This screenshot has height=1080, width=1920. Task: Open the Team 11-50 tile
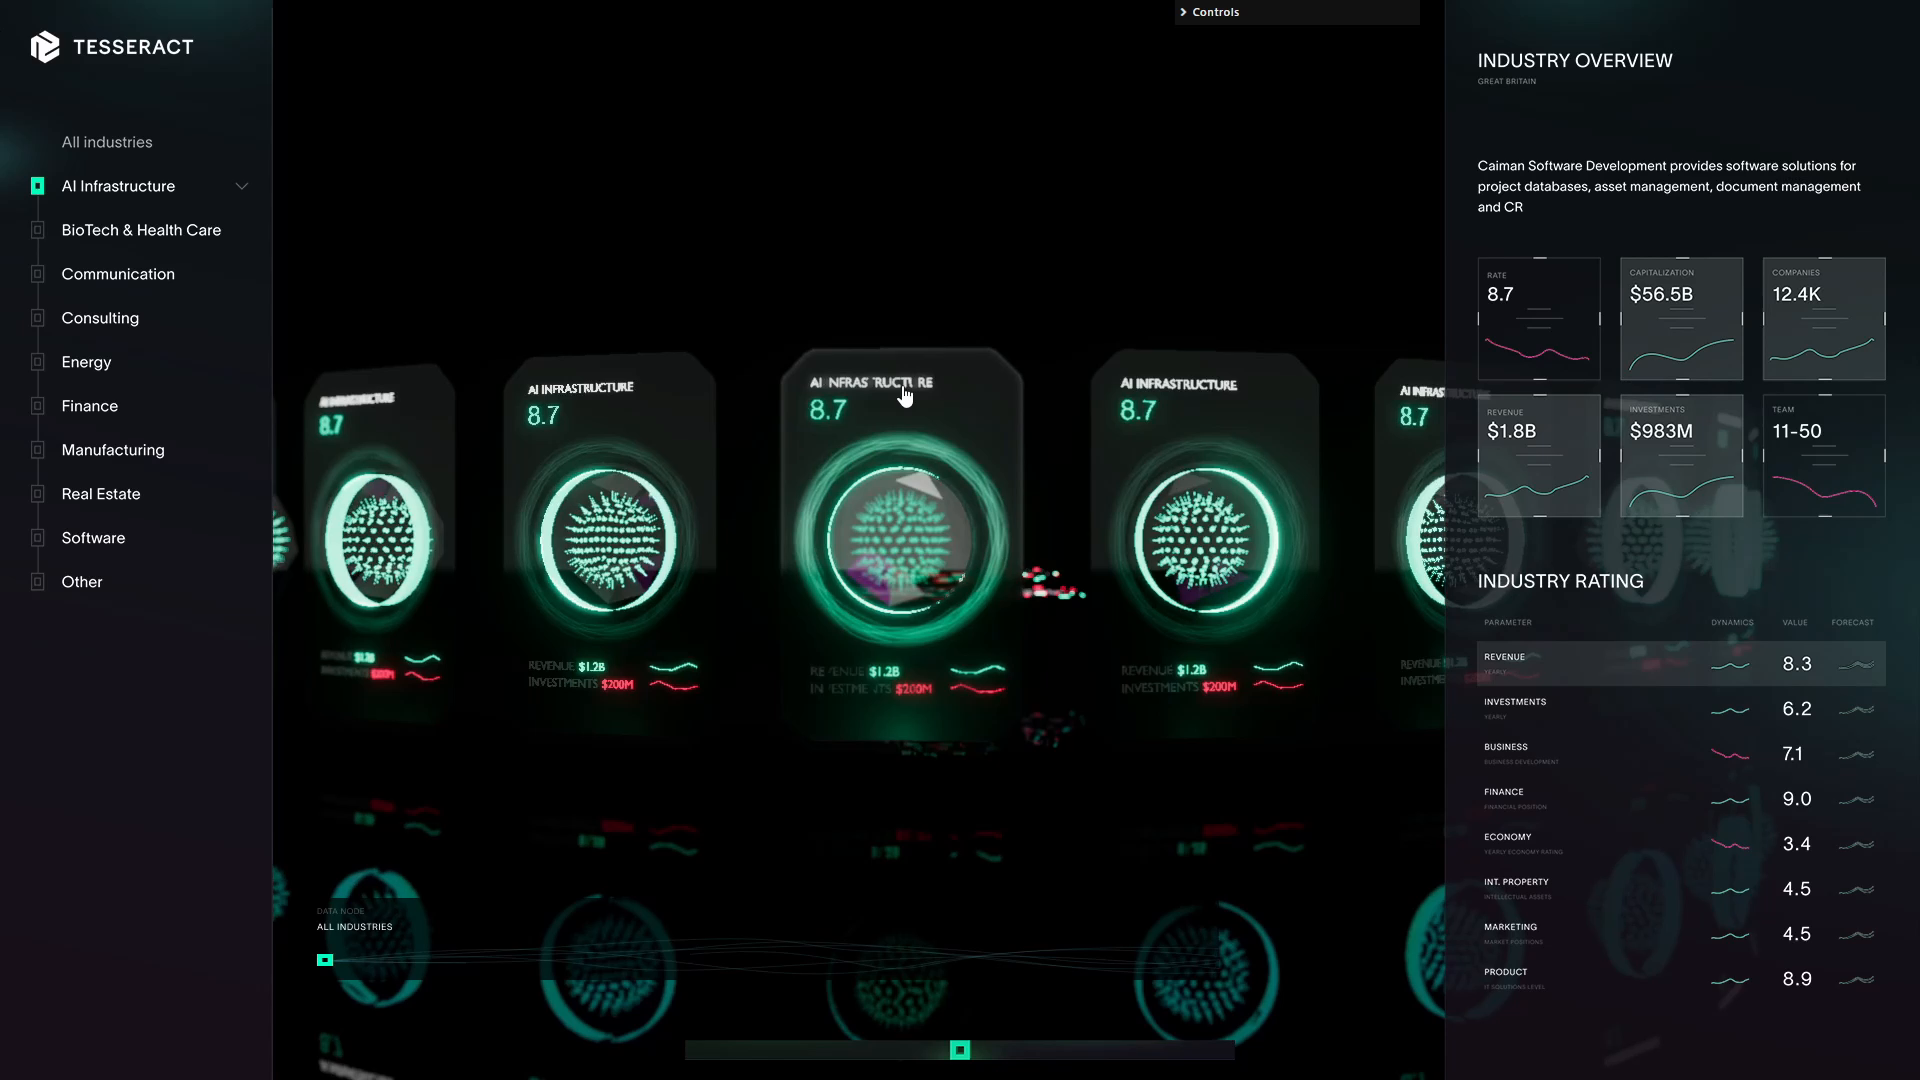(1824, 456)
